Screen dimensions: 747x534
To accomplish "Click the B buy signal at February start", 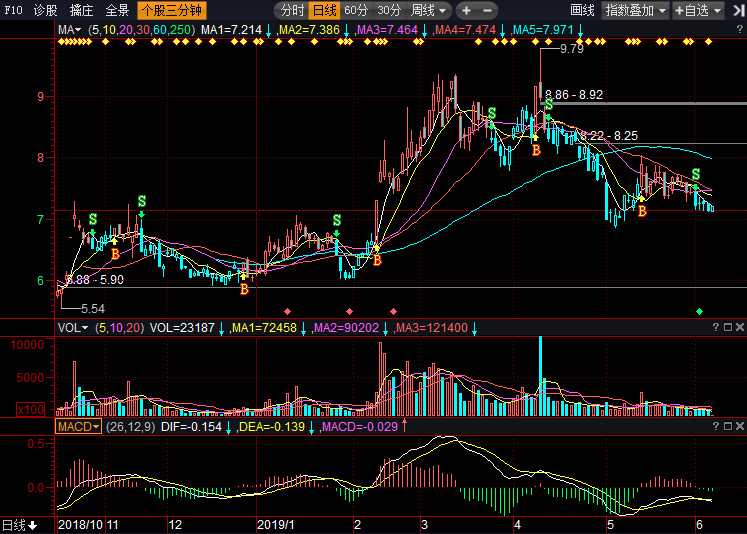I will 377,261.
